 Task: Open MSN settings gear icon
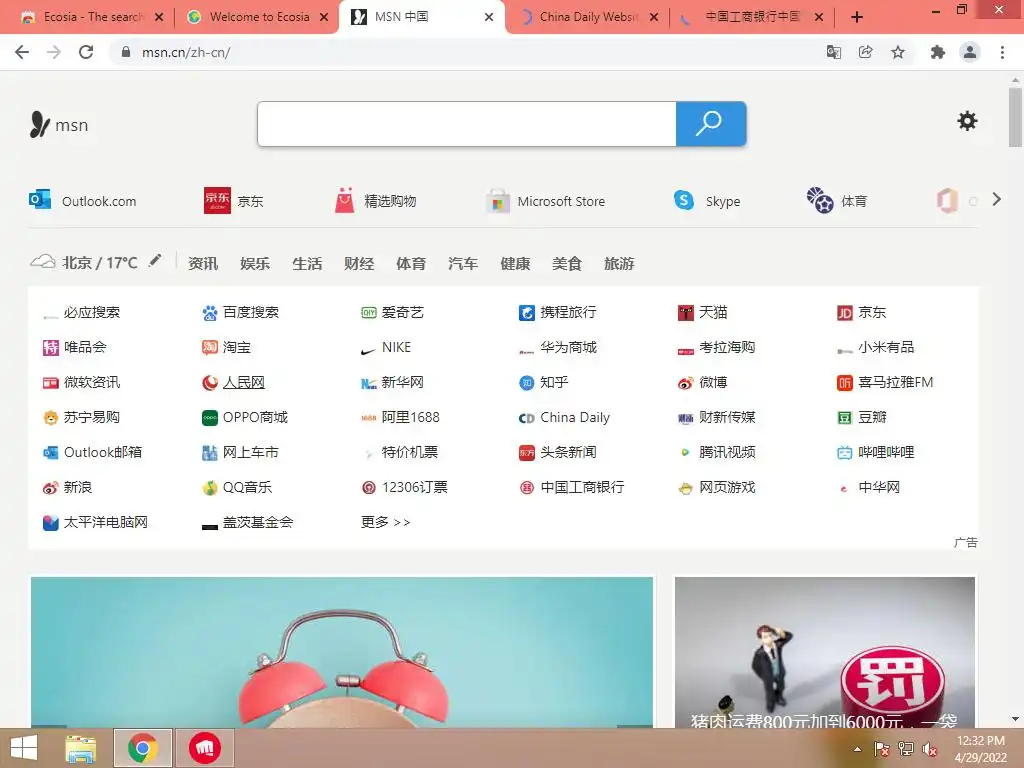pos(967,121)
